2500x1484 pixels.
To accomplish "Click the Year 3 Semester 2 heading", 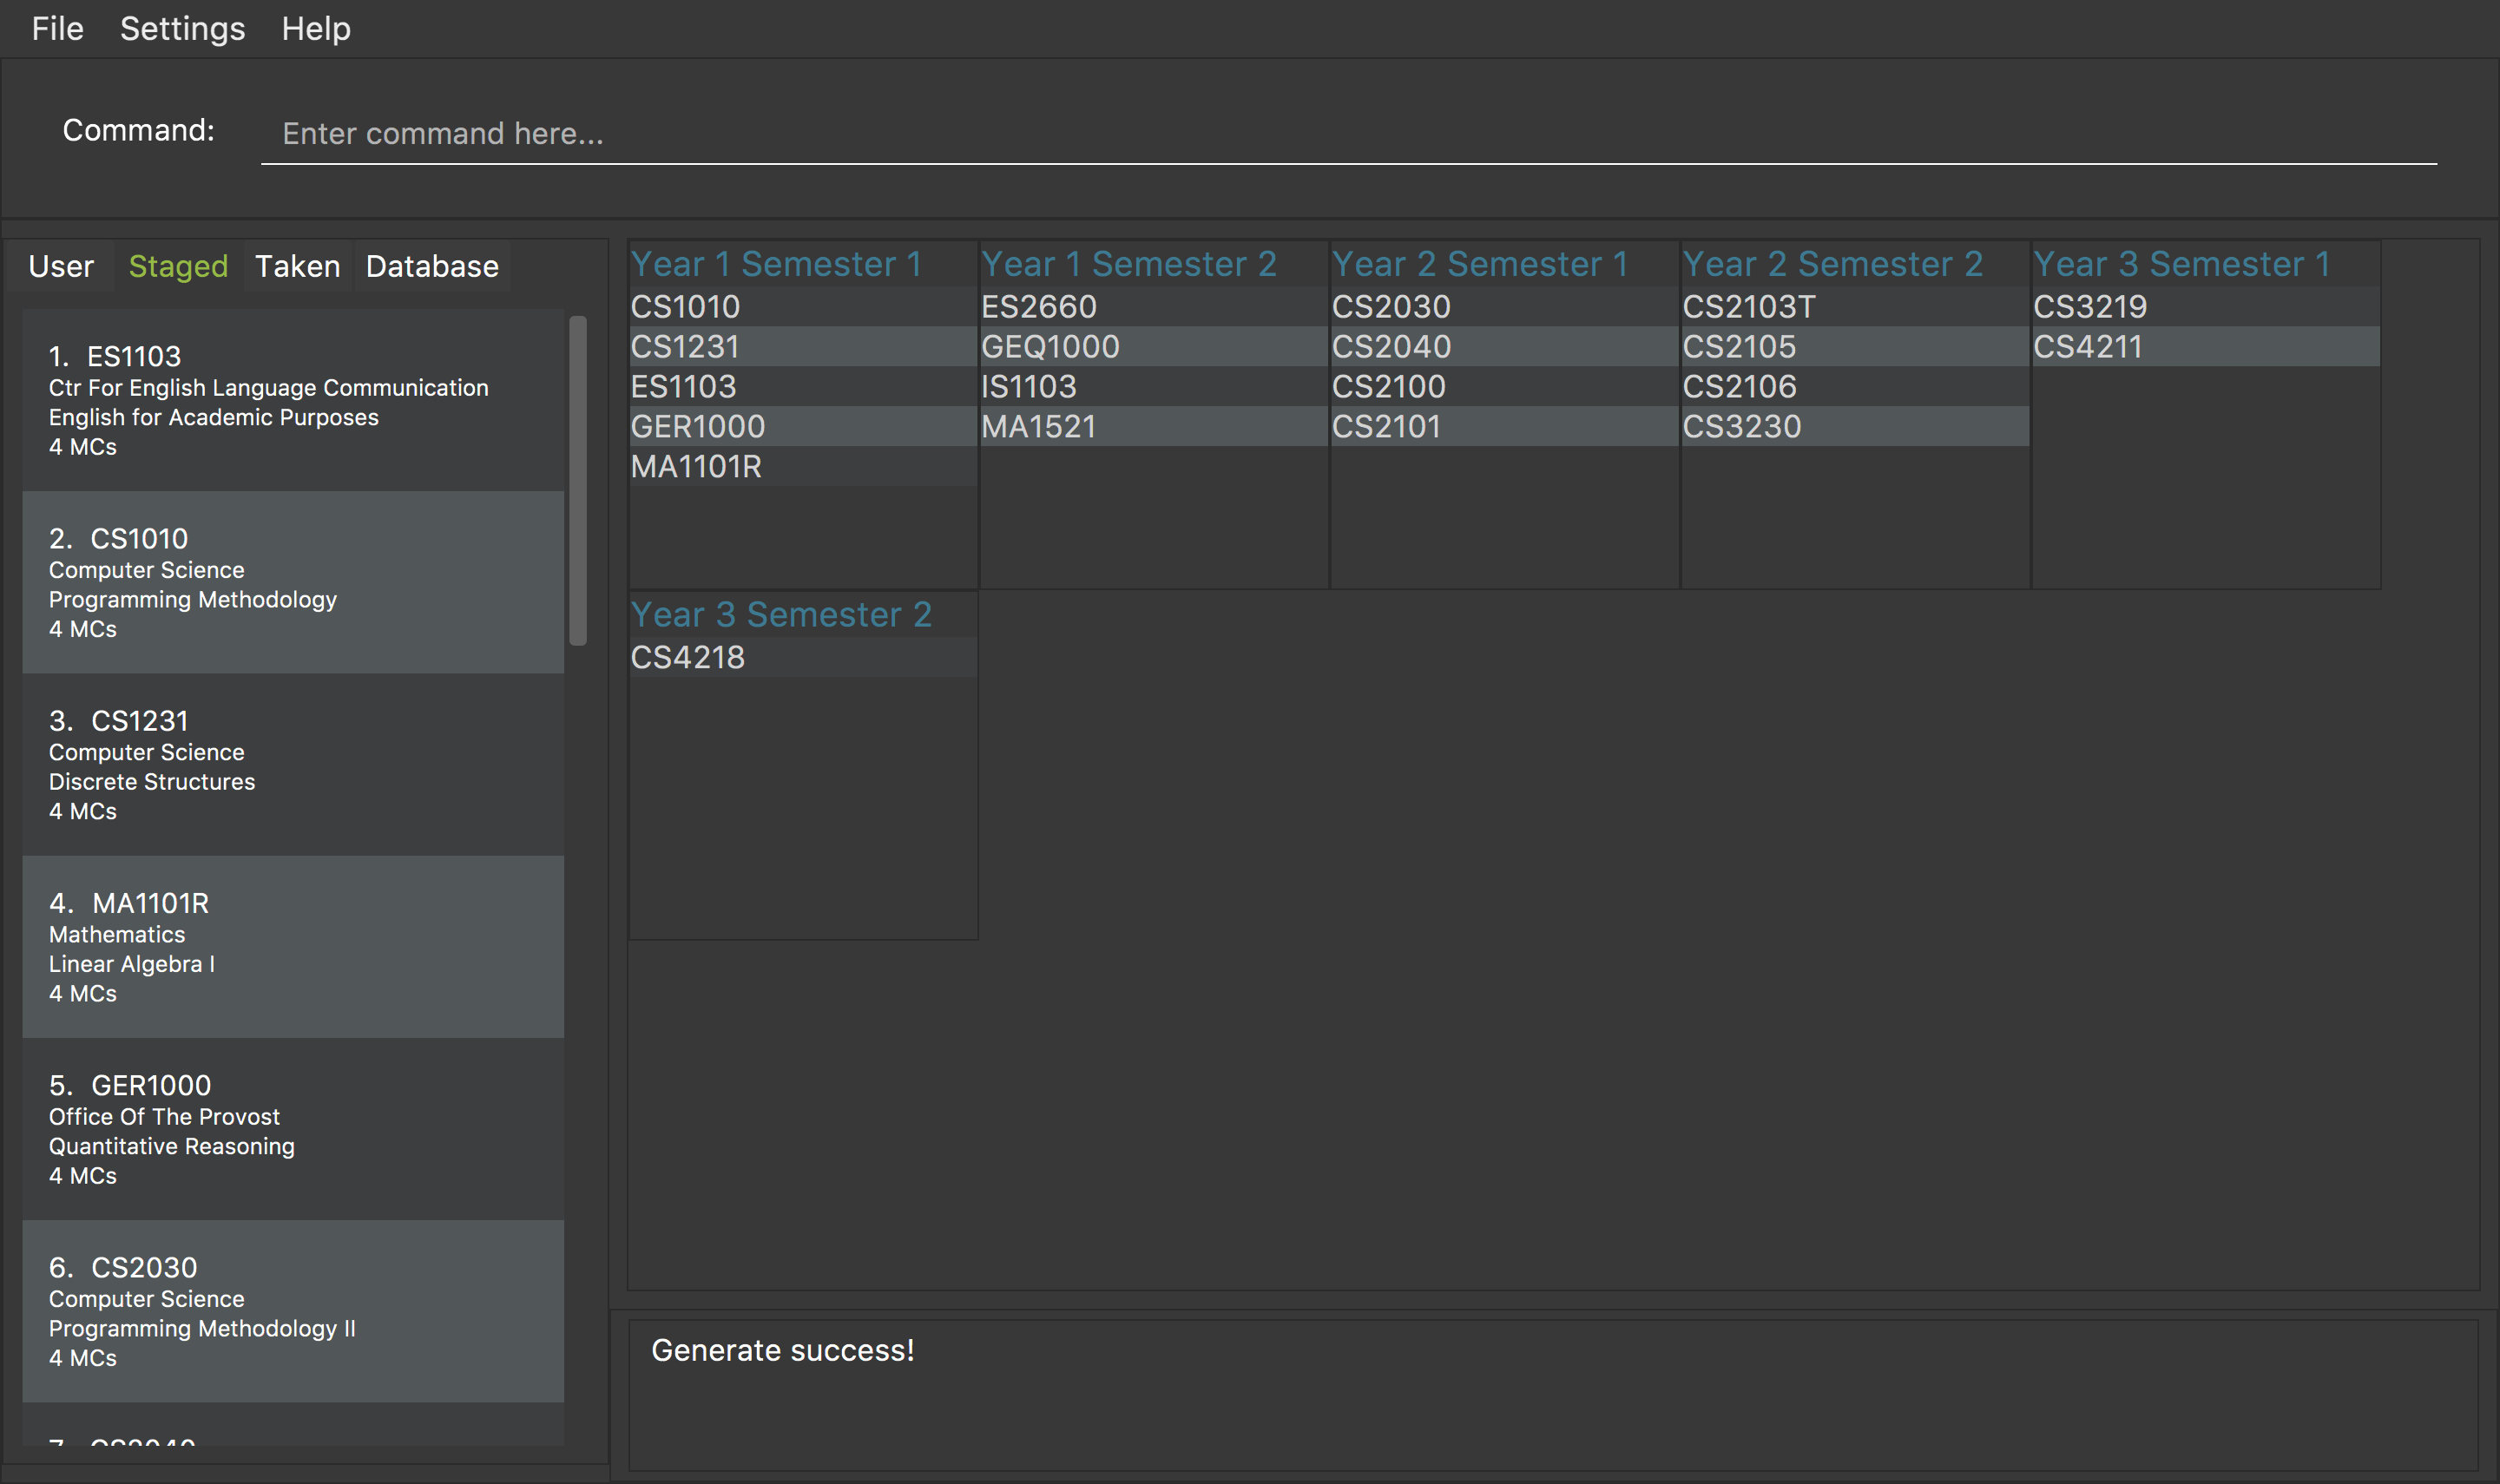I will pyautogui.click(x=781, y=614).
